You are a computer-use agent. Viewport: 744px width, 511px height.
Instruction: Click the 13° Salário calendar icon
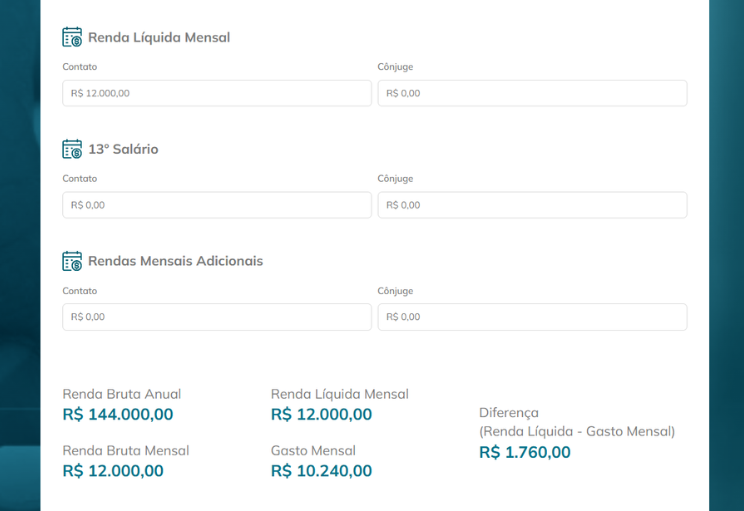(72, 149)
